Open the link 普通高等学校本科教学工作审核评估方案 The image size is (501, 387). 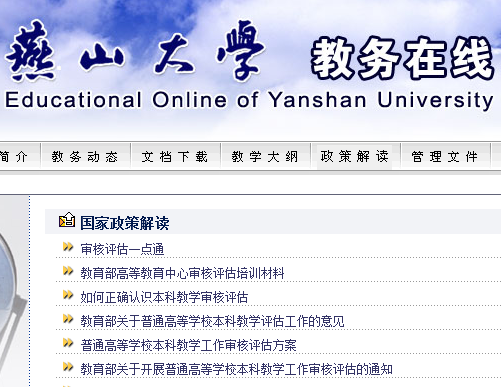click(188, 345)
